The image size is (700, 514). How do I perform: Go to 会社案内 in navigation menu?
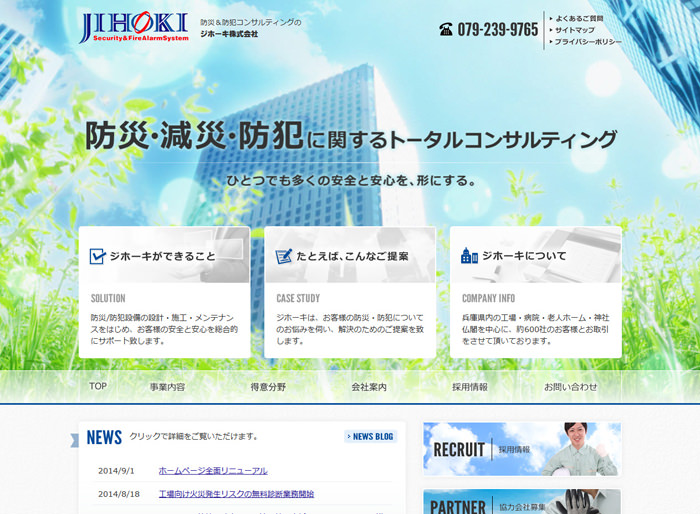pos(369,387)
